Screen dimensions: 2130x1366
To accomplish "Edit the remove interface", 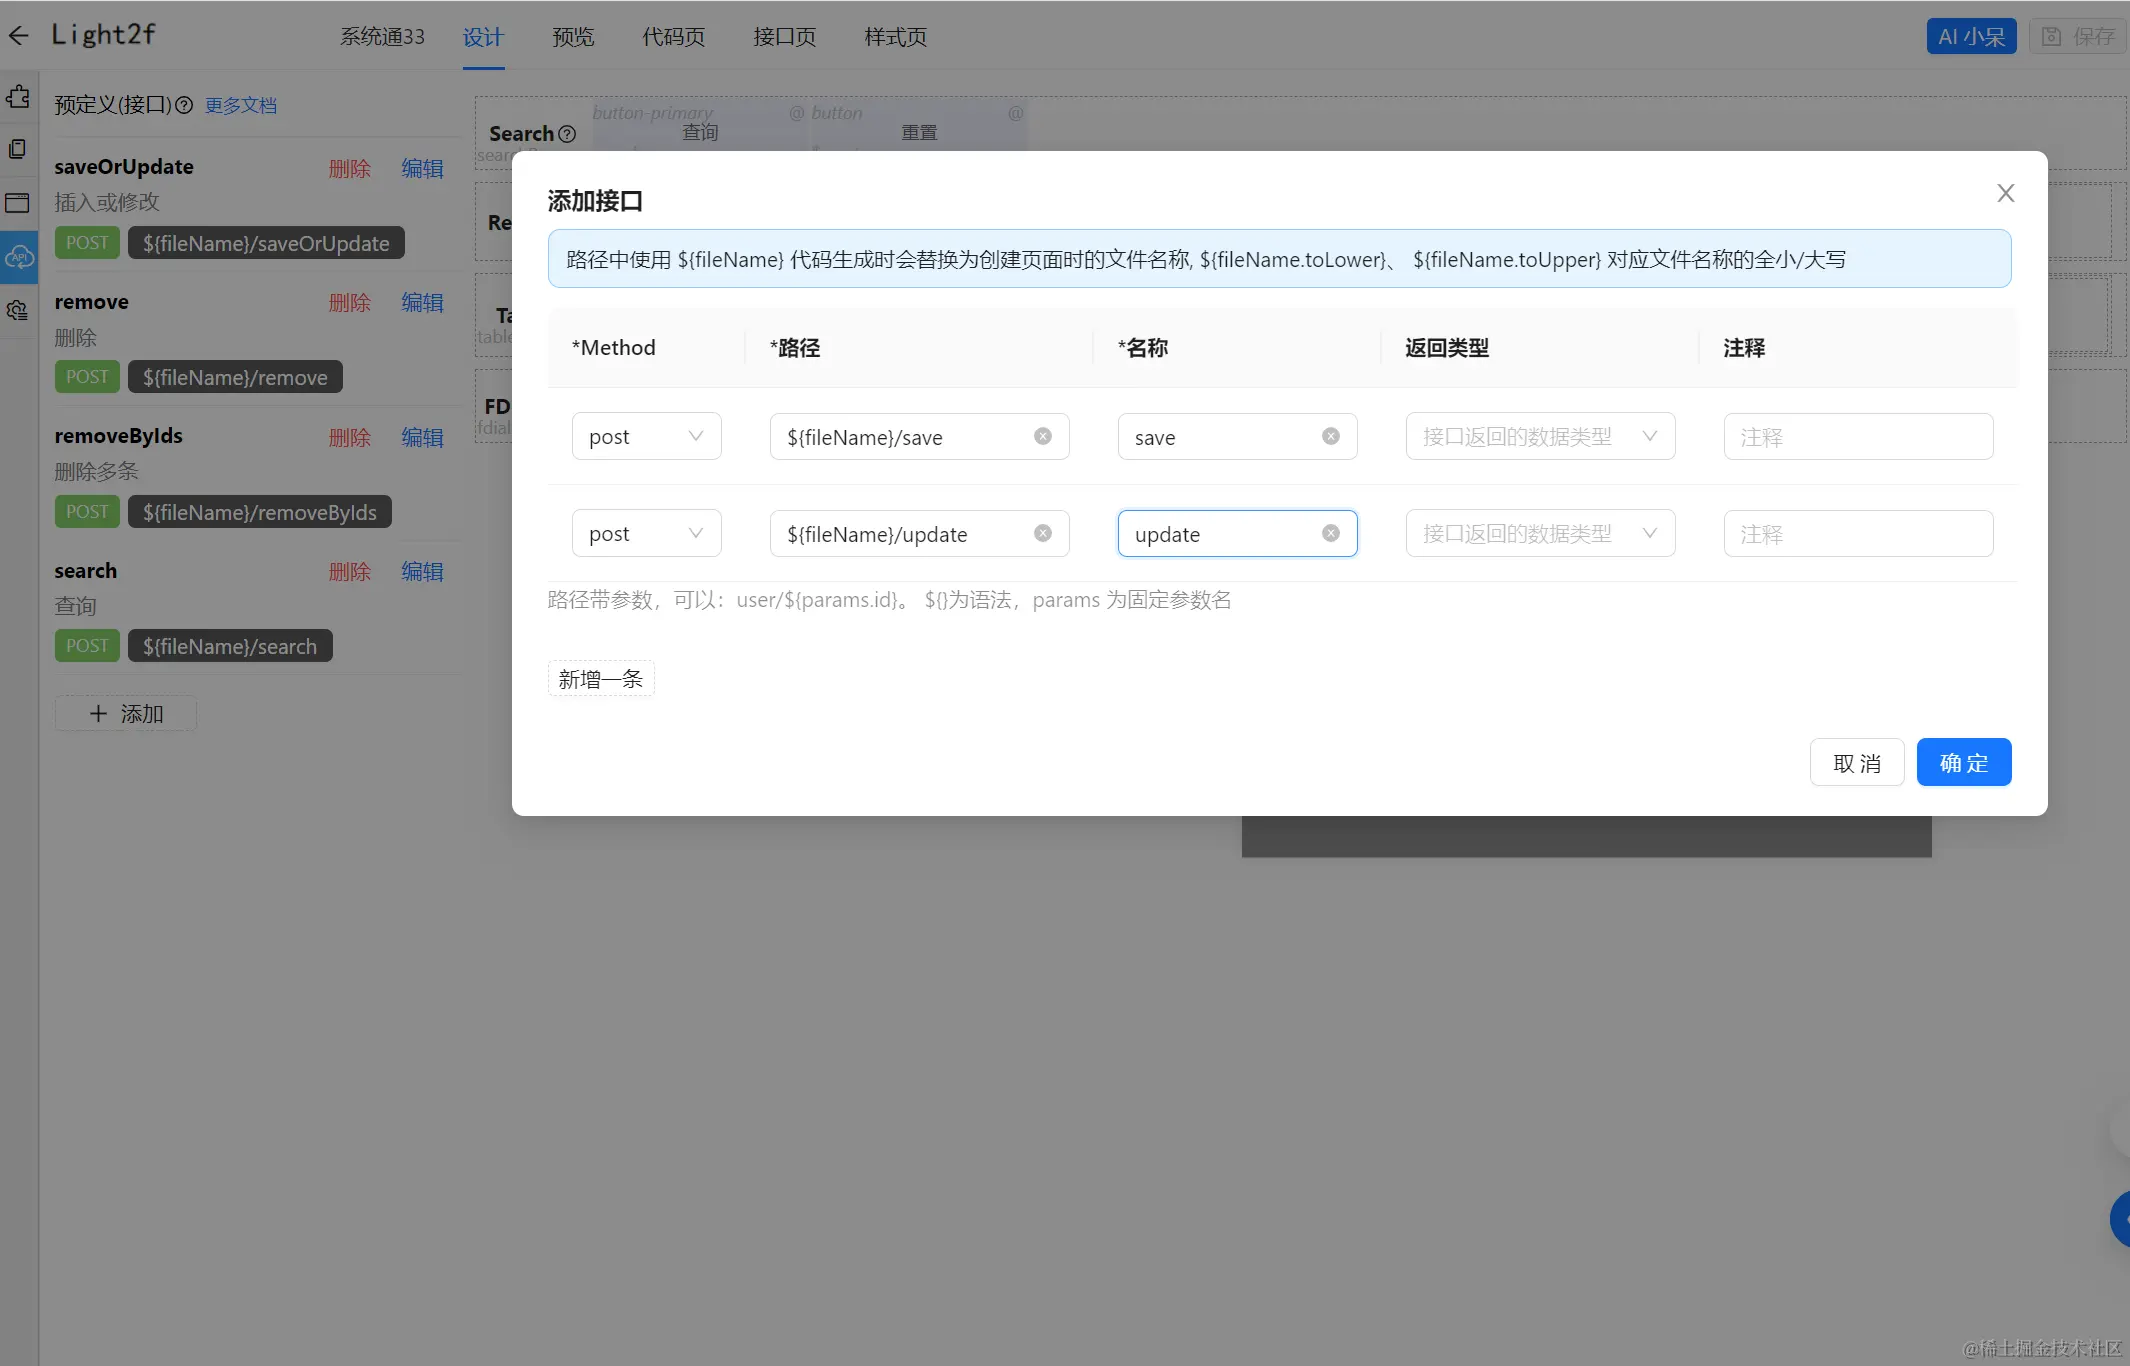I will (423, 302).
